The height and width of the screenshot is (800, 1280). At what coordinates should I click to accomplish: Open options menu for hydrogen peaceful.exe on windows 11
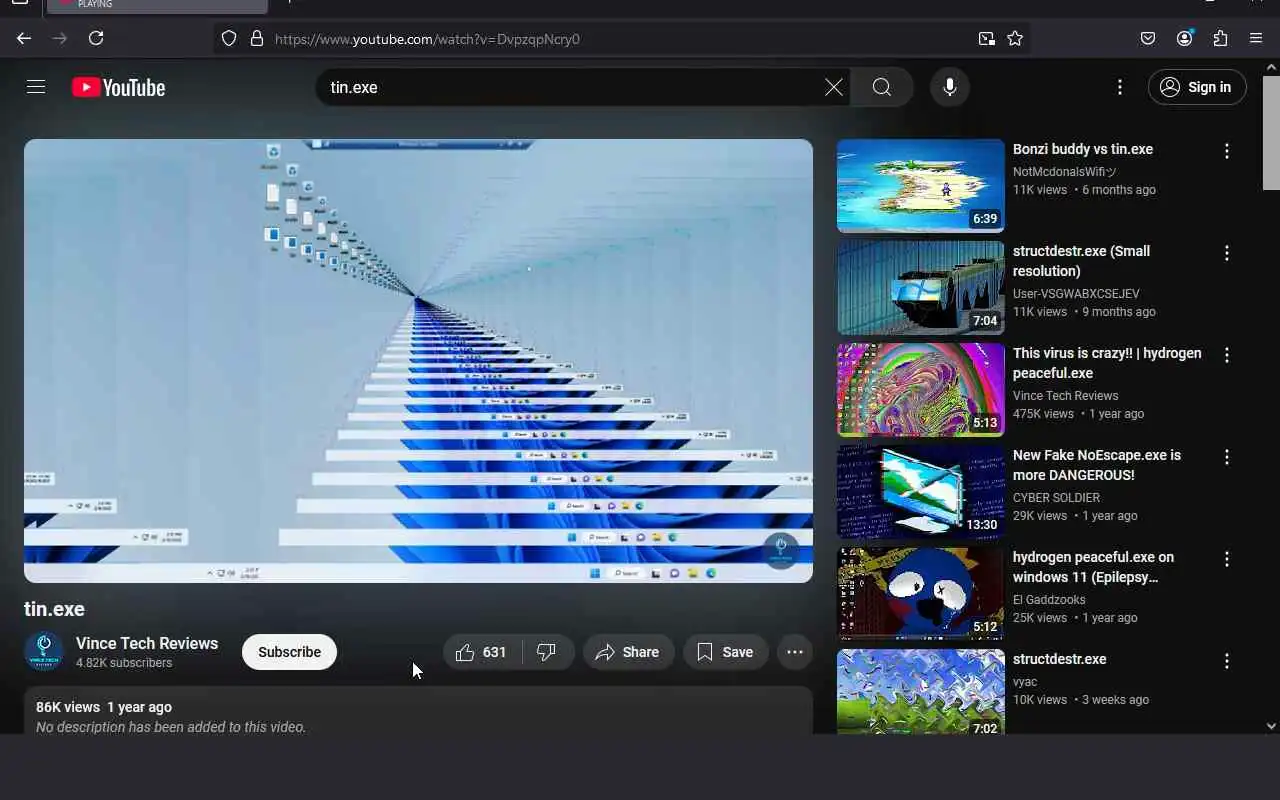pos(1227,559)
